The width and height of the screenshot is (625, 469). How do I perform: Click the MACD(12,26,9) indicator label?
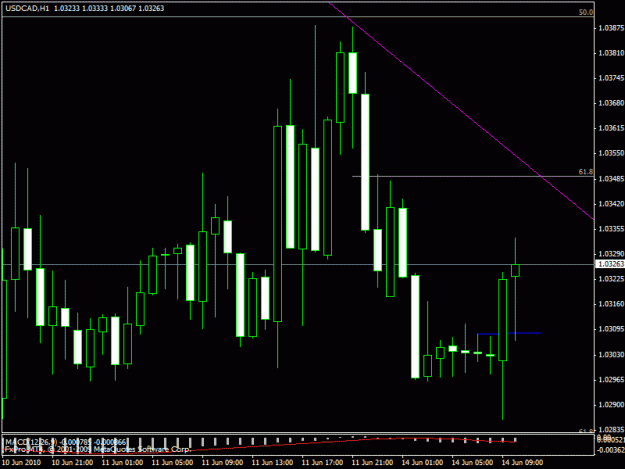pyautogui.click(x=31, y=442)
